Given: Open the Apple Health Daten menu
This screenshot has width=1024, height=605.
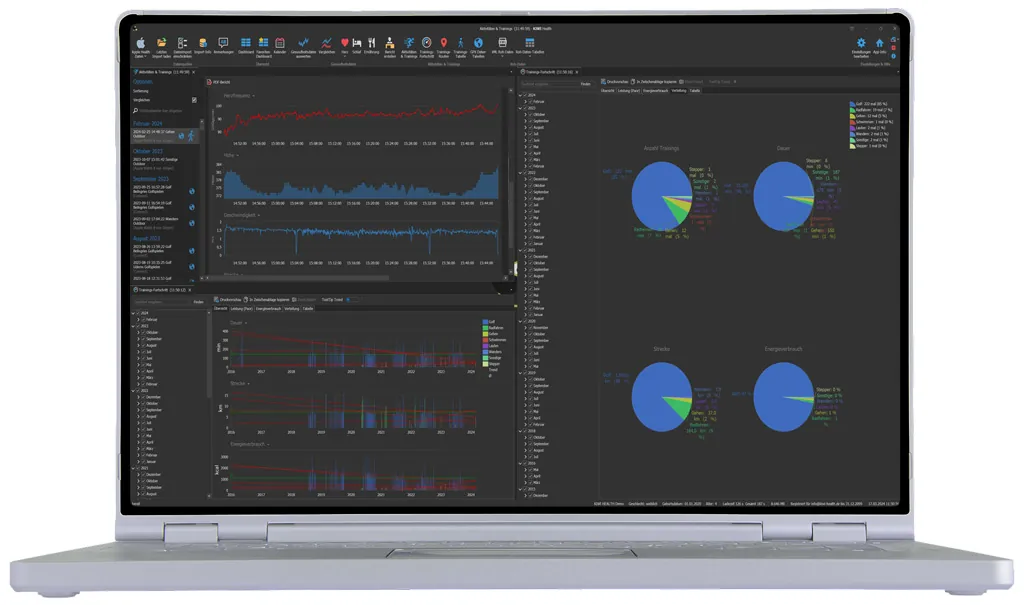Looking at the screenshot, I should (141, 44).
